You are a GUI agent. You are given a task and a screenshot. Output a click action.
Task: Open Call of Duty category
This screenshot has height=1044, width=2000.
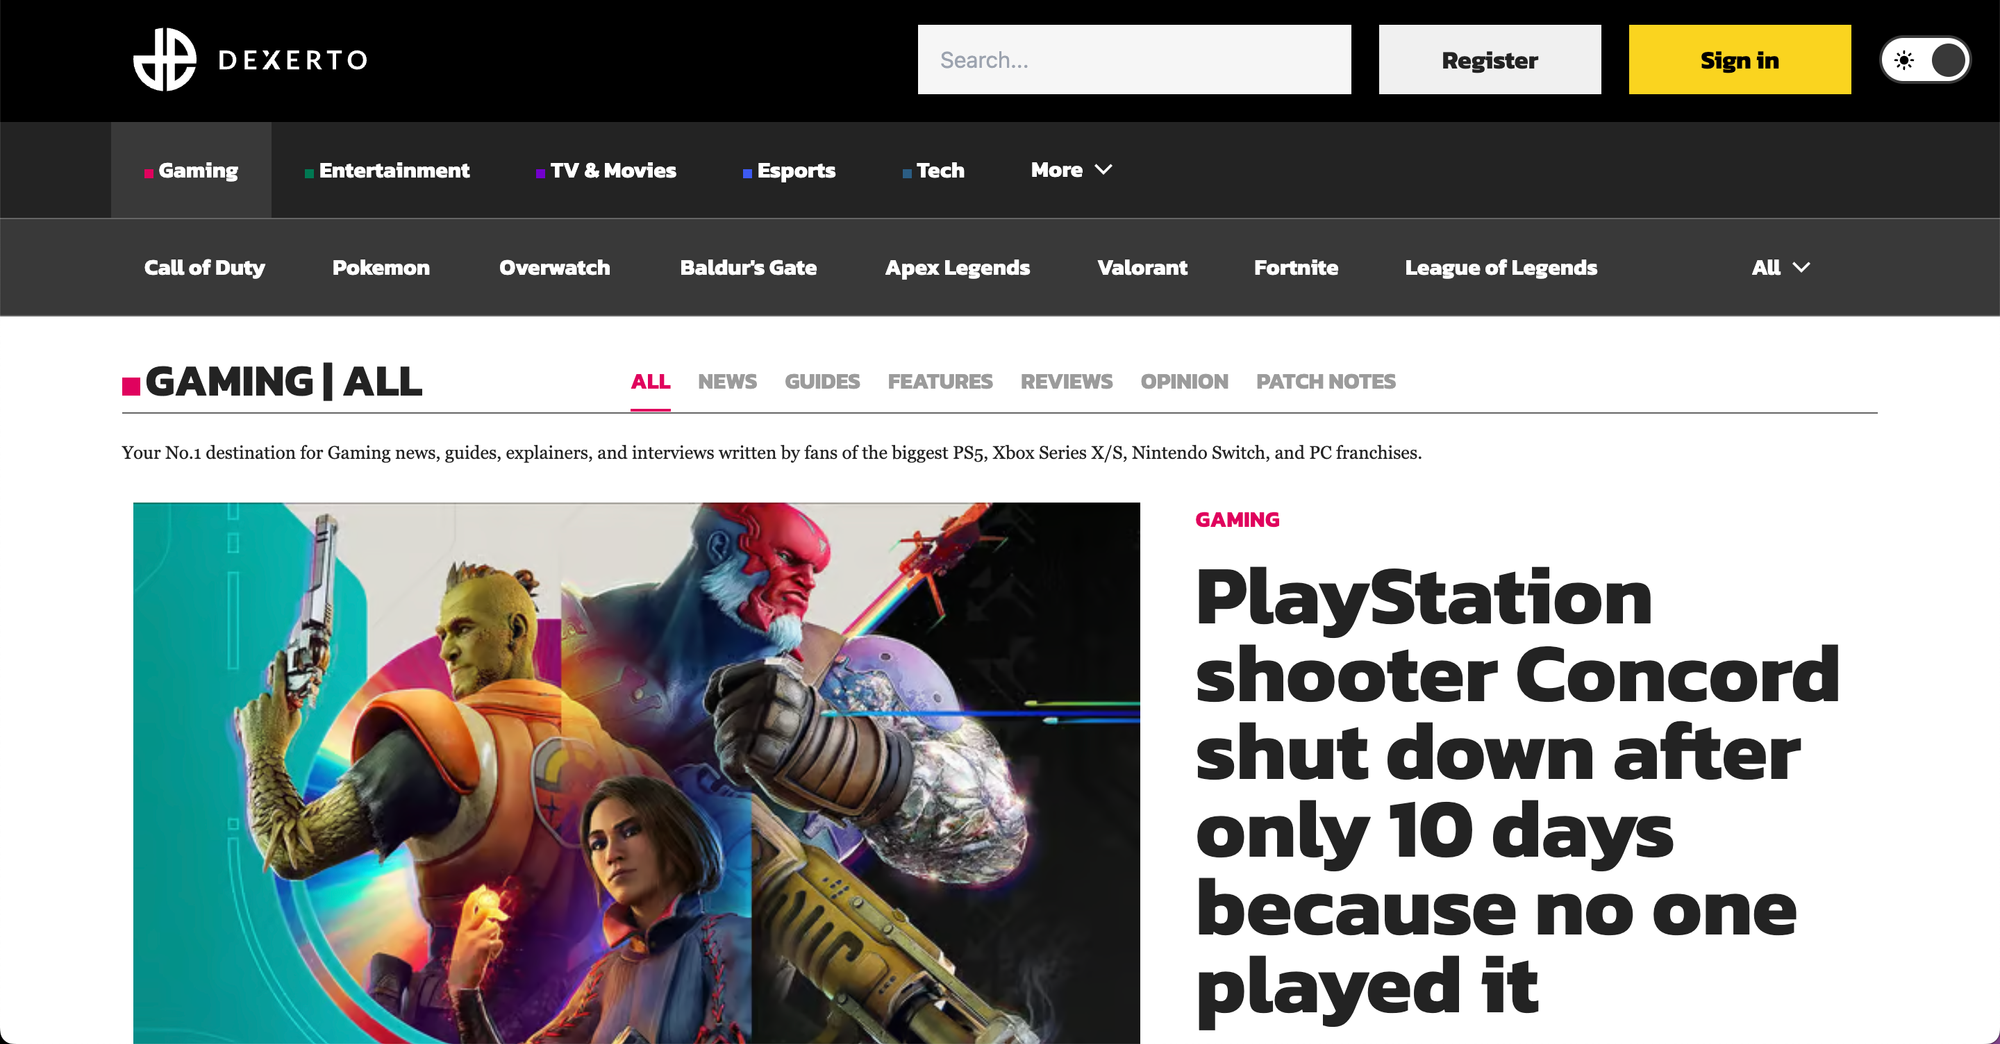205,267
